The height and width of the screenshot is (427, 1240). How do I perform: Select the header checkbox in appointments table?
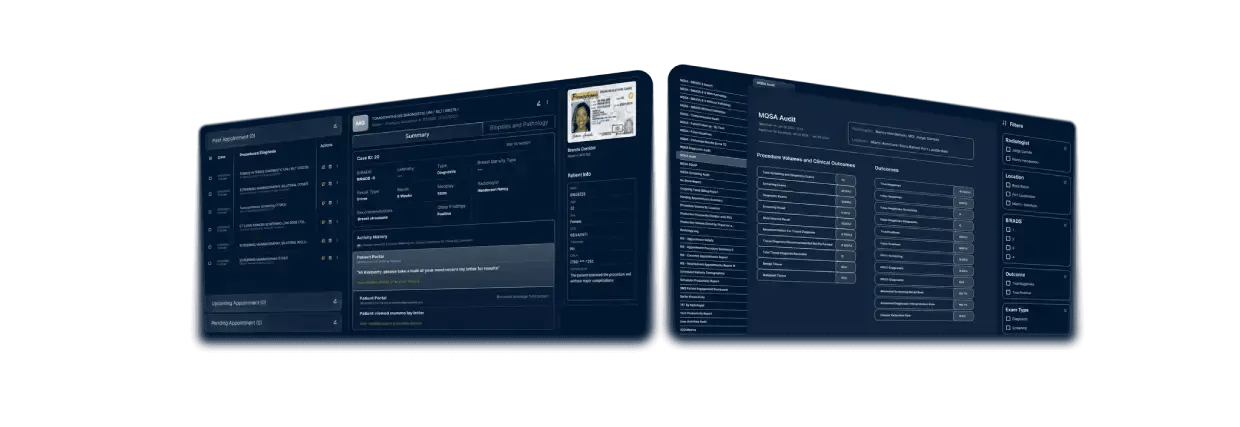click(x=209, y=158)
